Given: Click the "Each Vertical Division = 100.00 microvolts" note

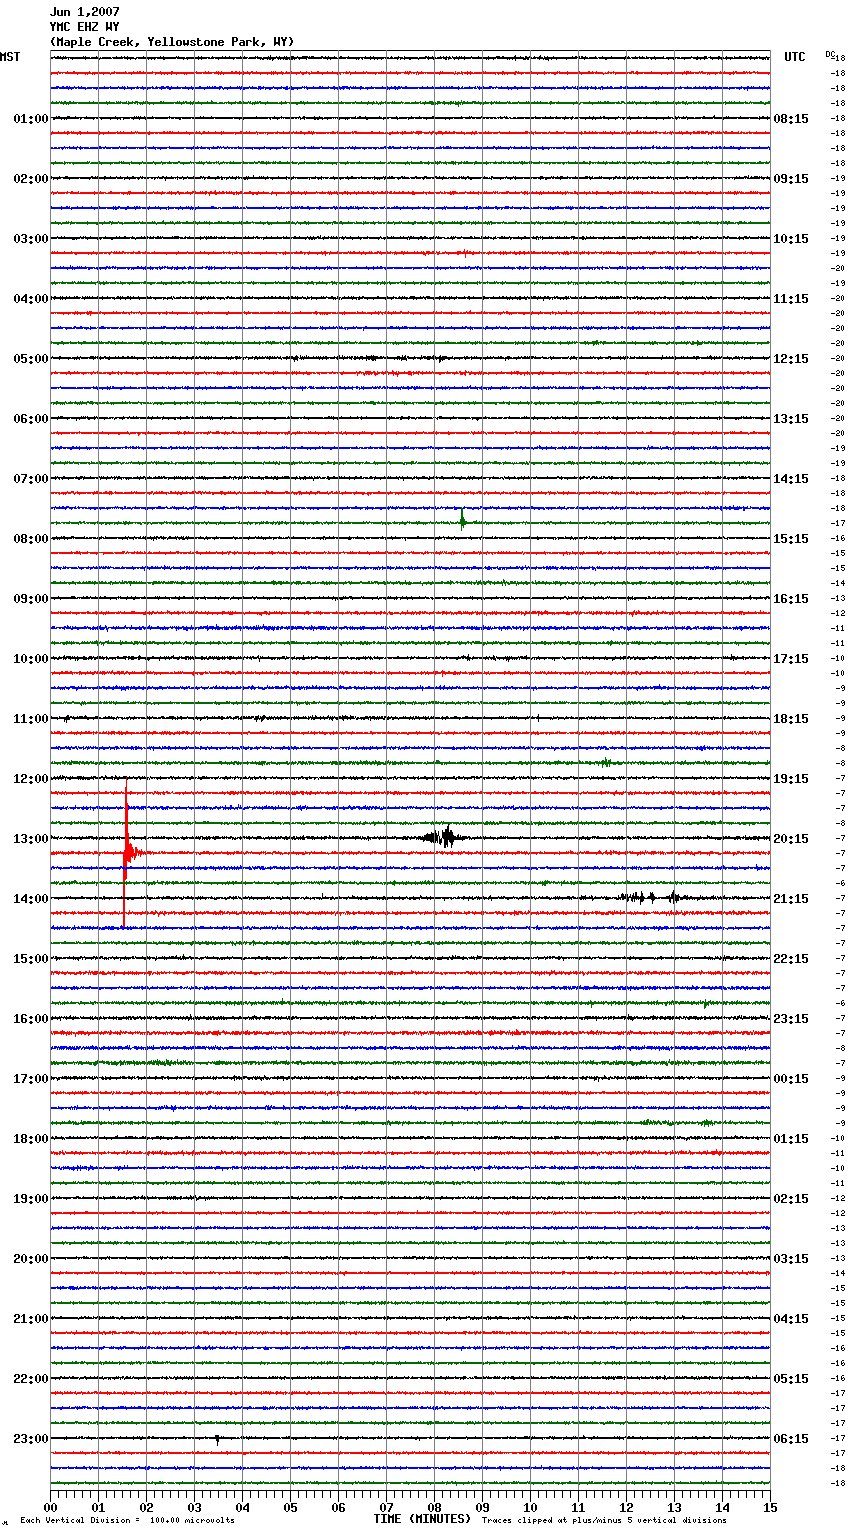Looking at the screenshot, I should 127,1520.
